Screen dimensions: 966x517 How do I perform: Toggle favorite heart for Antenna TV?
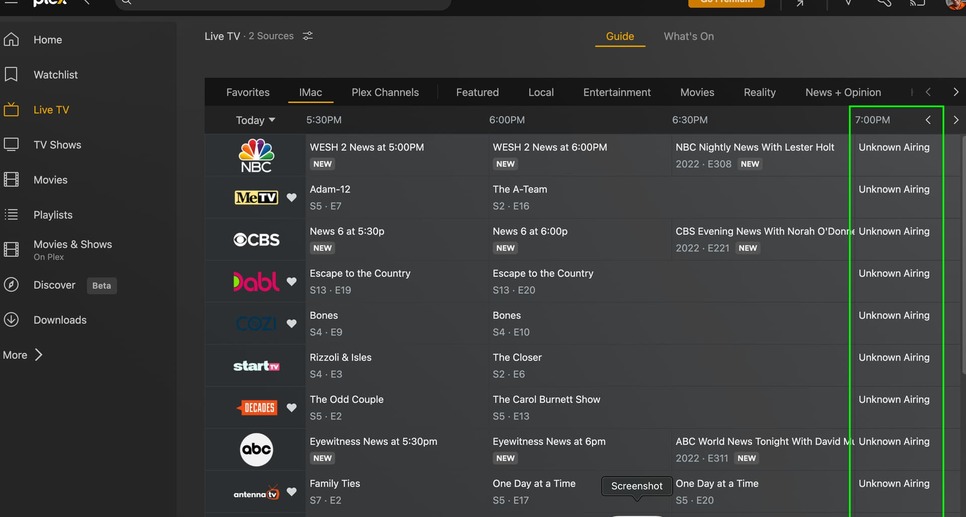(x=291, y=492)
